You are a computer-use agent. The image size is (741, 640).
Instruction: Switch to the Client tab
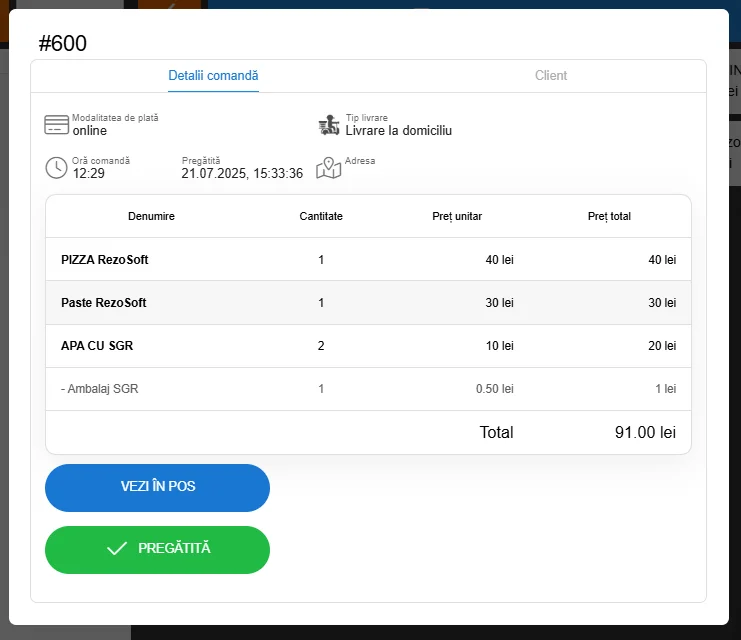pos(551,76)
